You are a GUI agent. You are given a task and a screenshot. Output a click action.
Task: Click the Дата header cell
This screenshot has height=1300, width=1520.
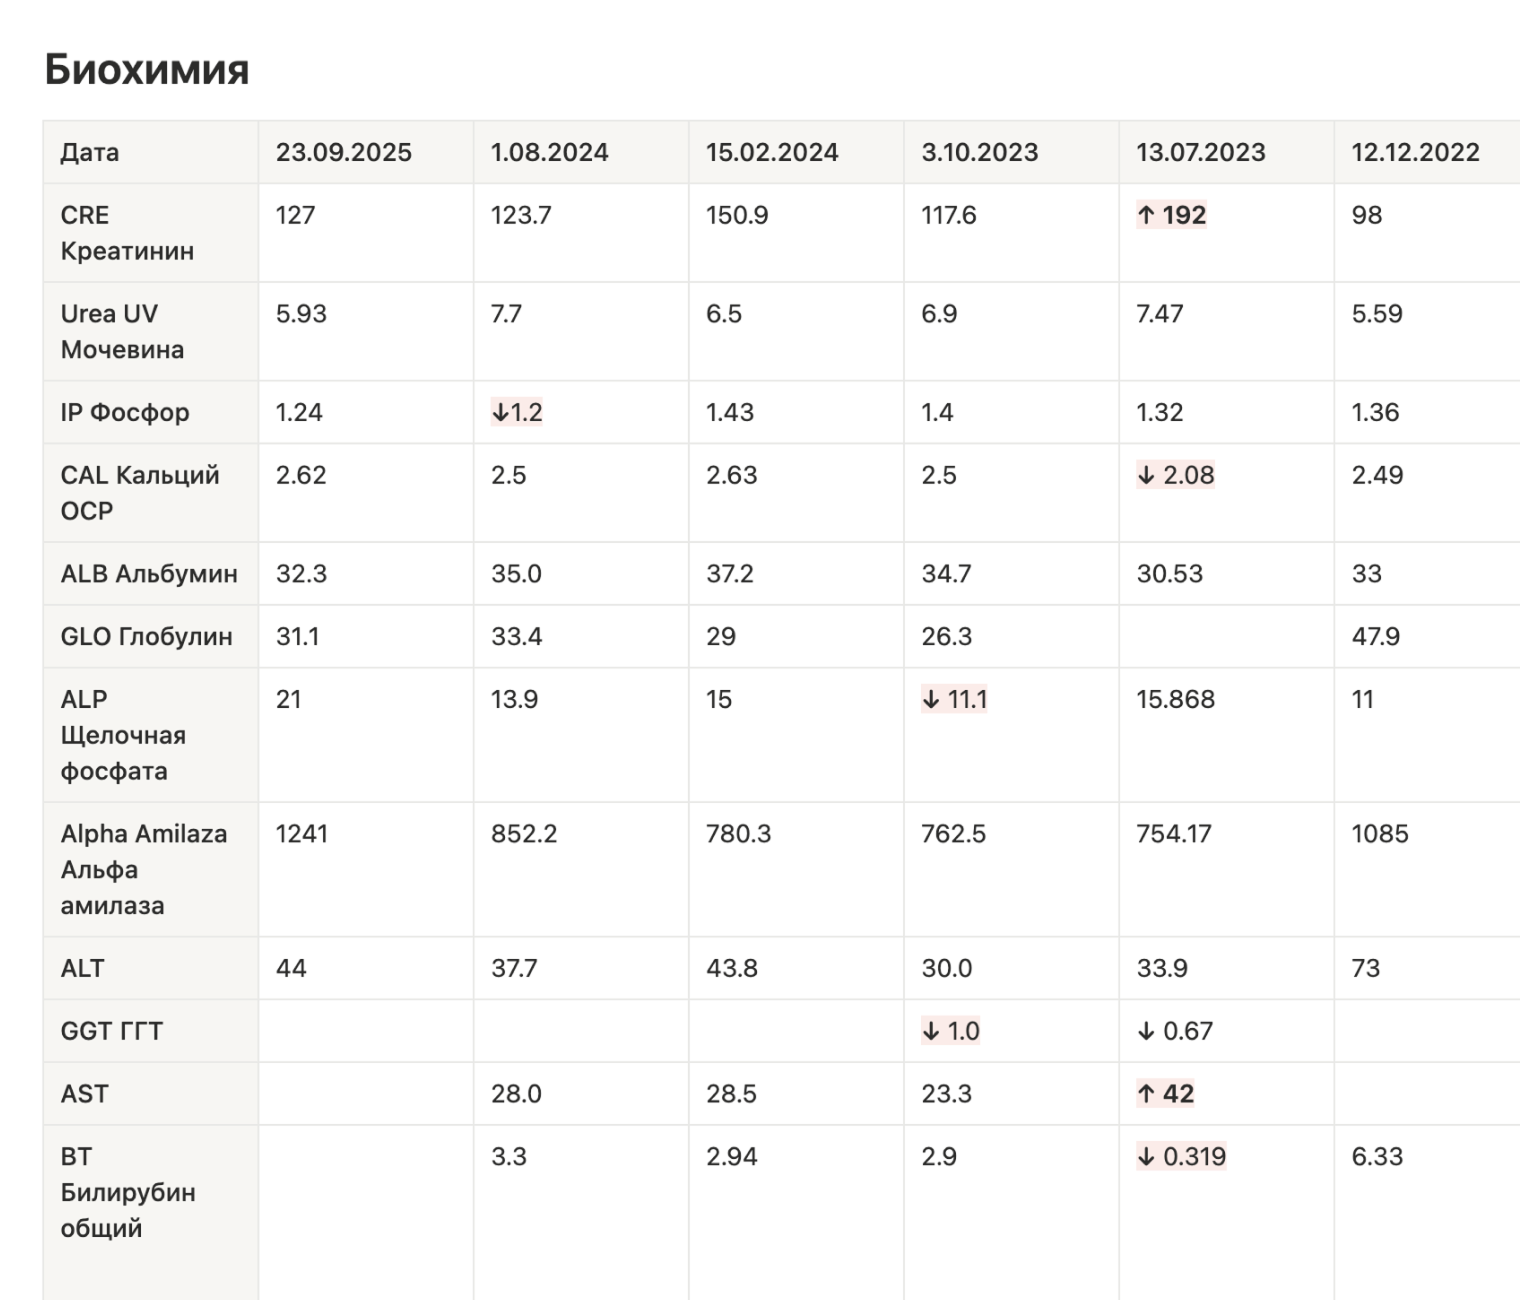tap(90, 152)
